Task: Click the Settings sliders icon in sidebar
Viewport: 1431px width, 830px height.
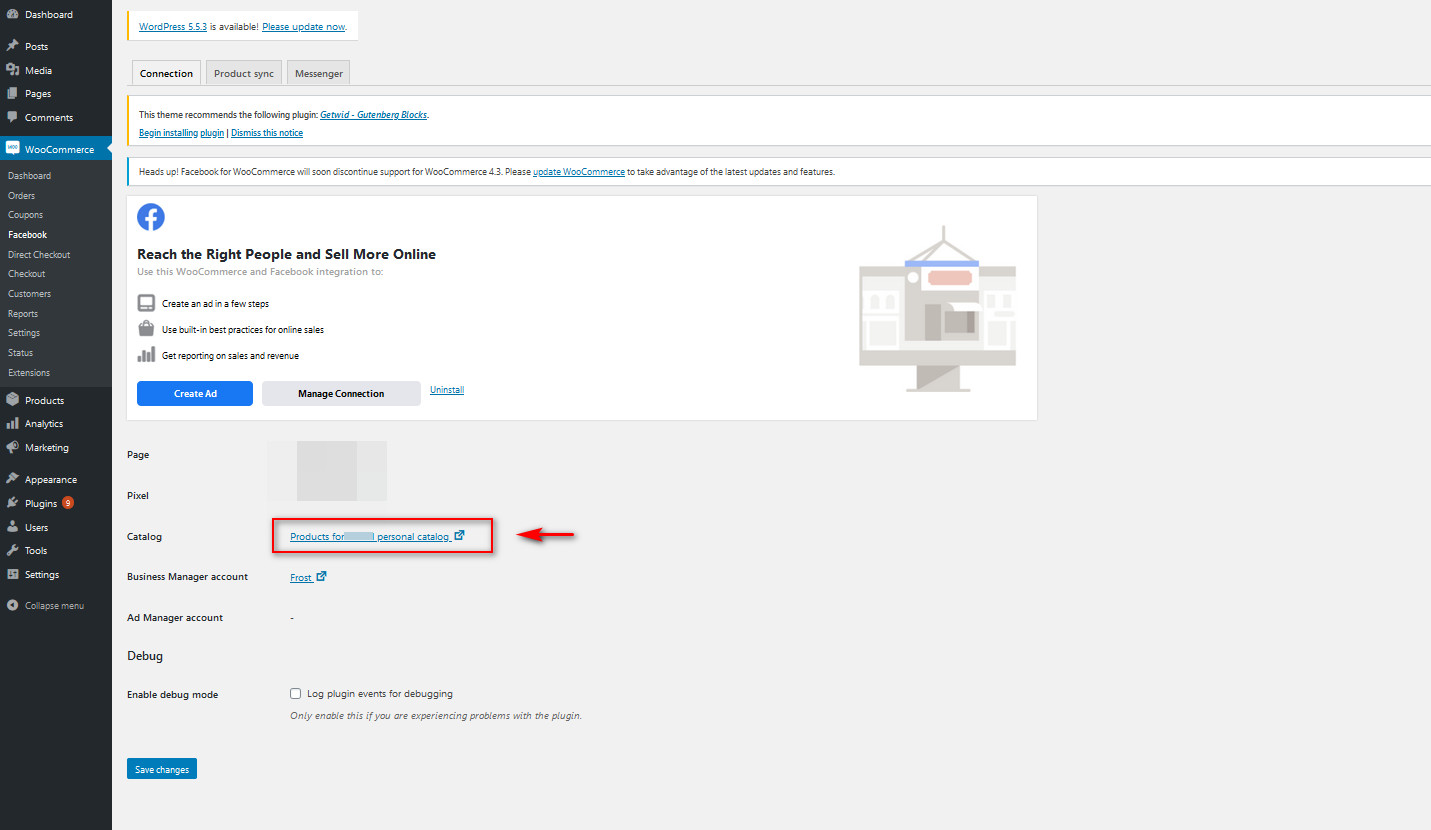Action: click(x=12, y=574)
